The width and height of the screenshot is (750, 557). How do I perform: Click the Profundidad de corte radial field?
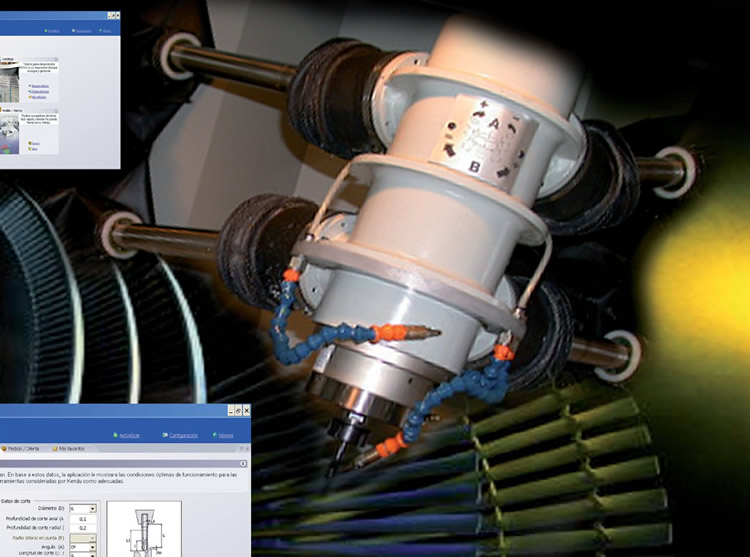pos(83,528)
